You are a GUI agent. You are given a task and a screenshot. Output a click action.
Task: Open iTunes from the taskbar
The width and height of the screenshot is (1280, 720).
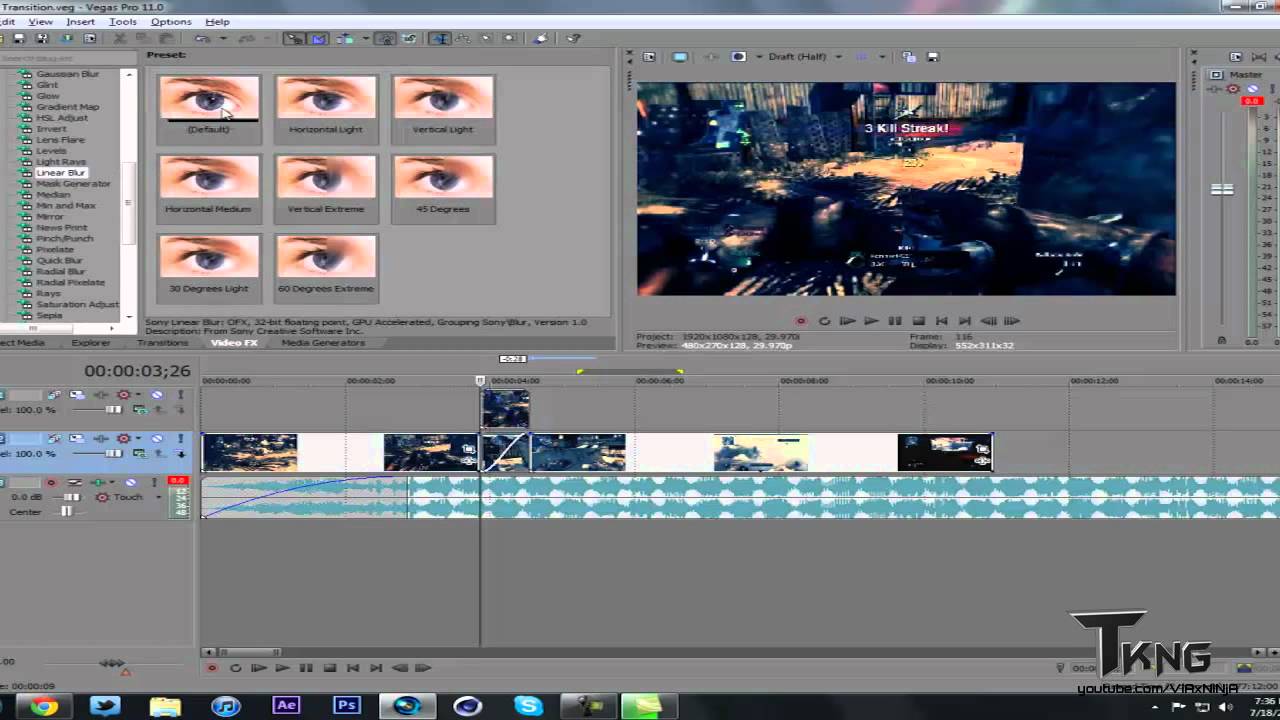tap(226, 706)
